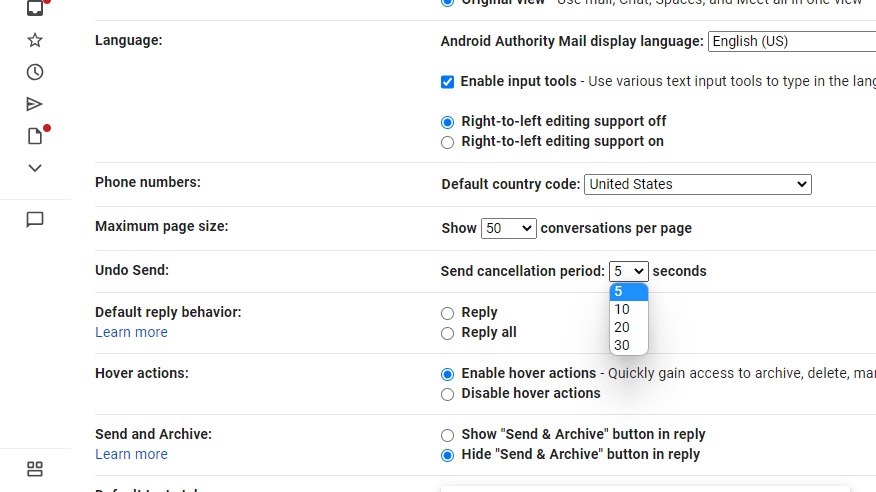Click Learn more under Default reply behavior

(x=131, y=332)
